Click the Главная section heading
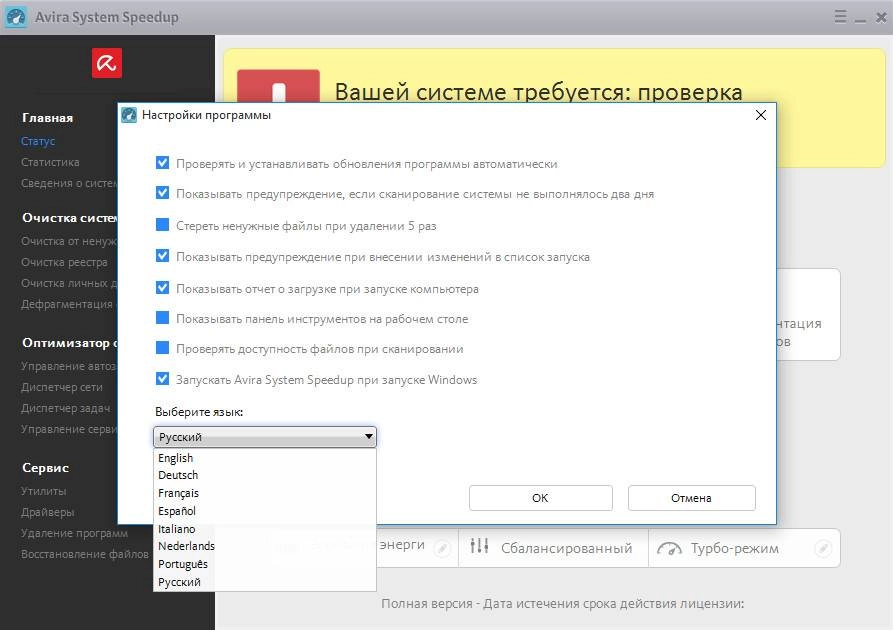893x630 pixels. (48, 118)
